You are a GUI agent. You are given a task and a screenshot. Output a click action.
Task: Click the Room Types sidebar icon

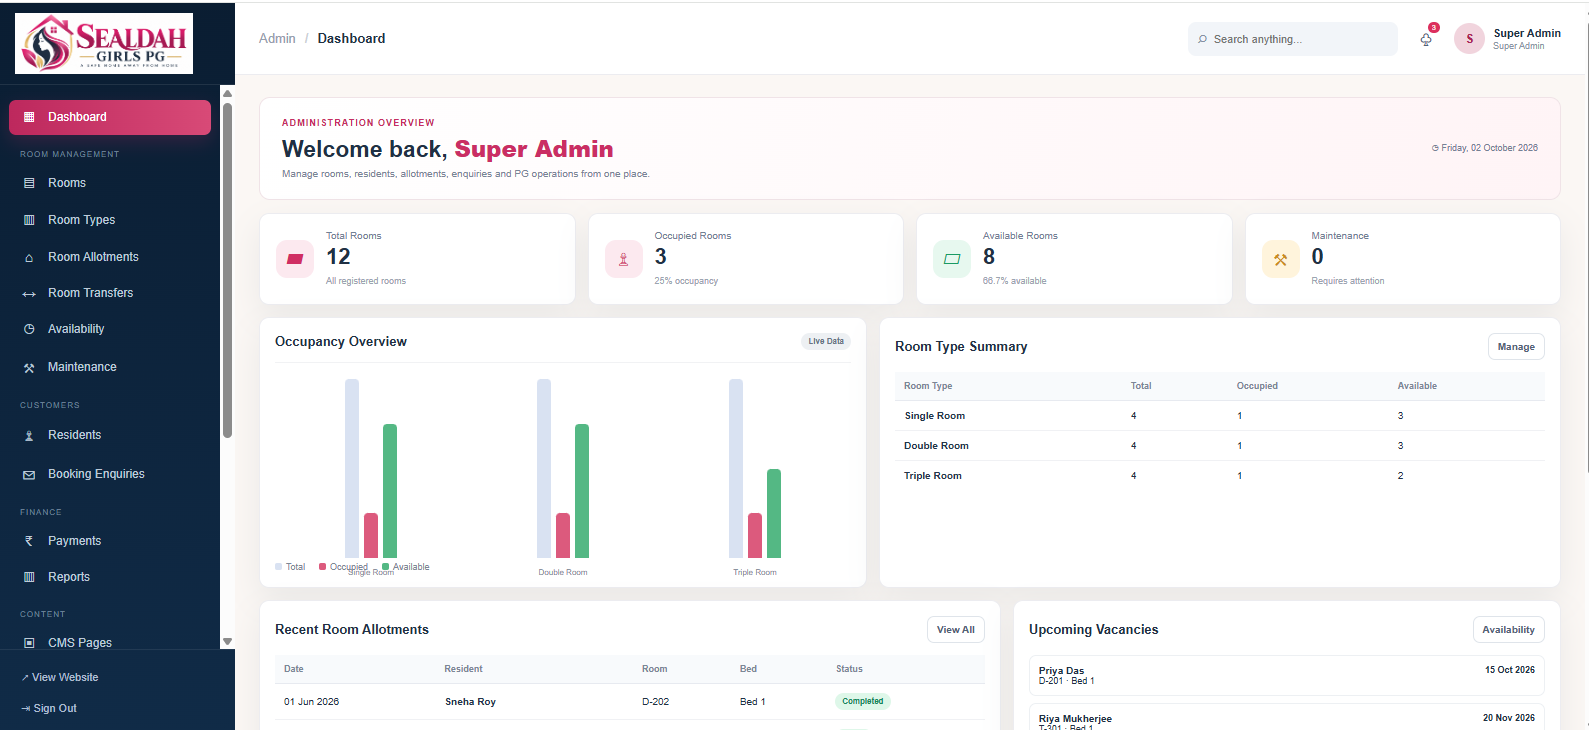pyautogui.click(x=29, y=220)
